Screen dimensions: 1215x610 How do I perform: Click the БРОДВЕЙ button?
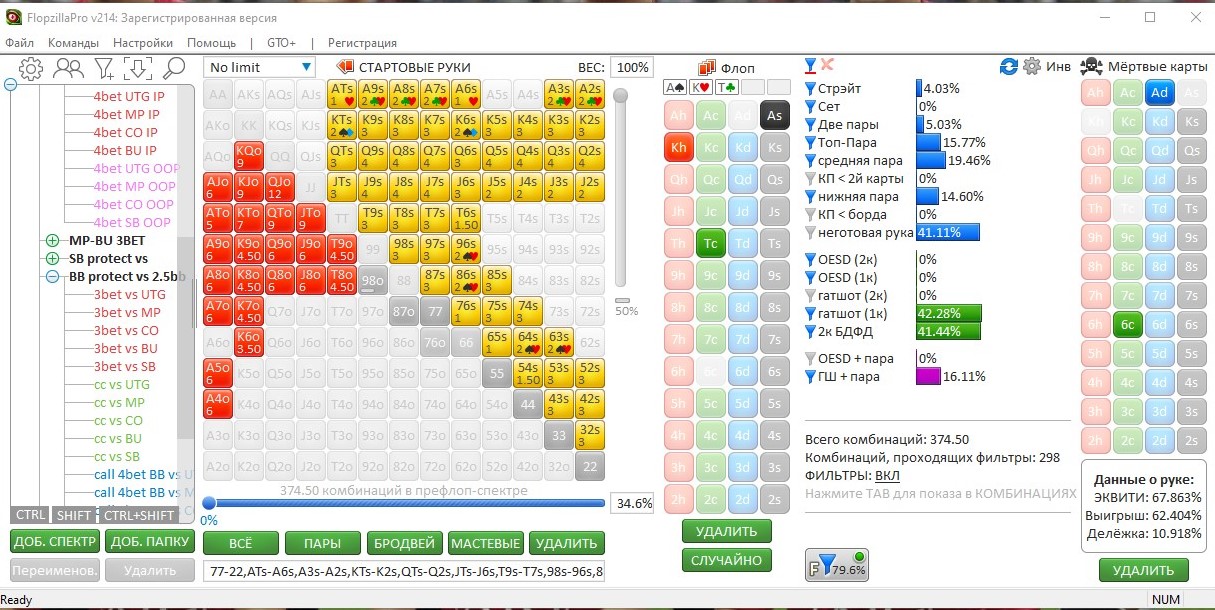coord(404,543)
